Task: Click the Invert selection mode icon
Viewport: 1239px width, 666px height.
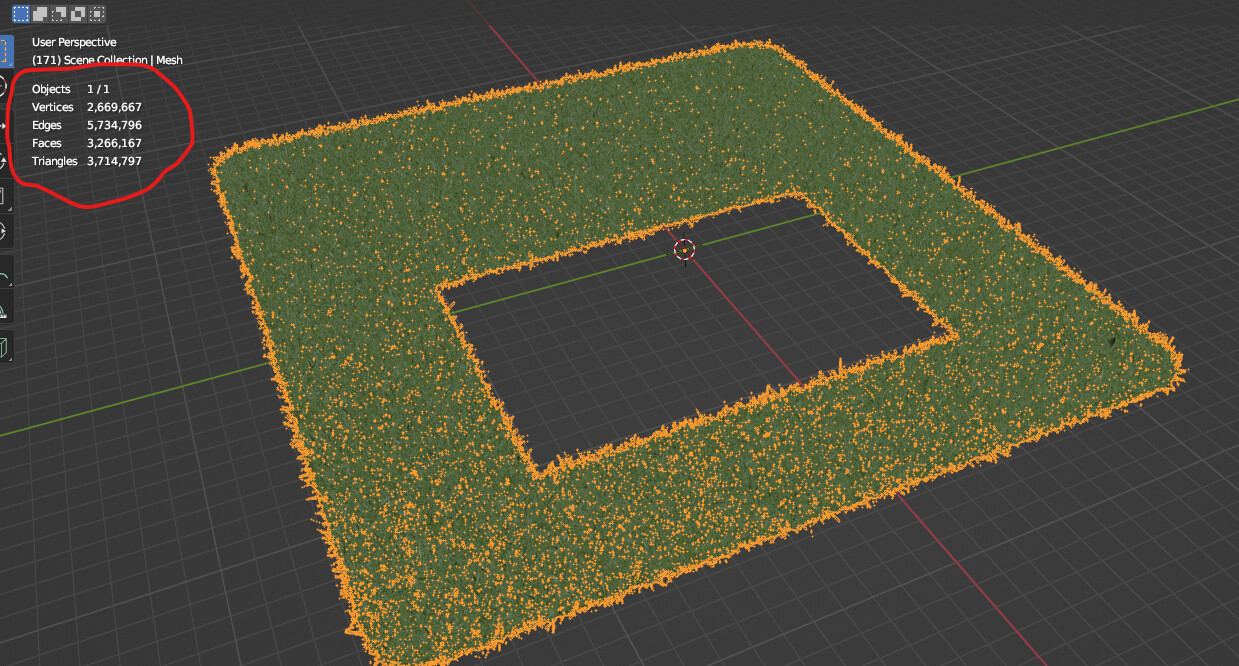Action: tap(76, 14)
